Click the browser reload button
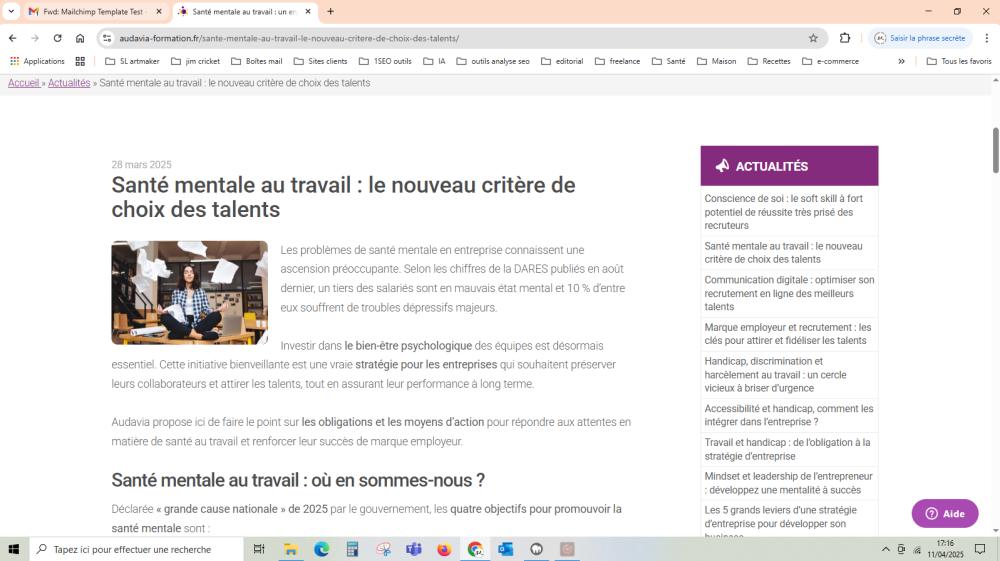Viewport: 1000px width, 561px height. (57, 38)
